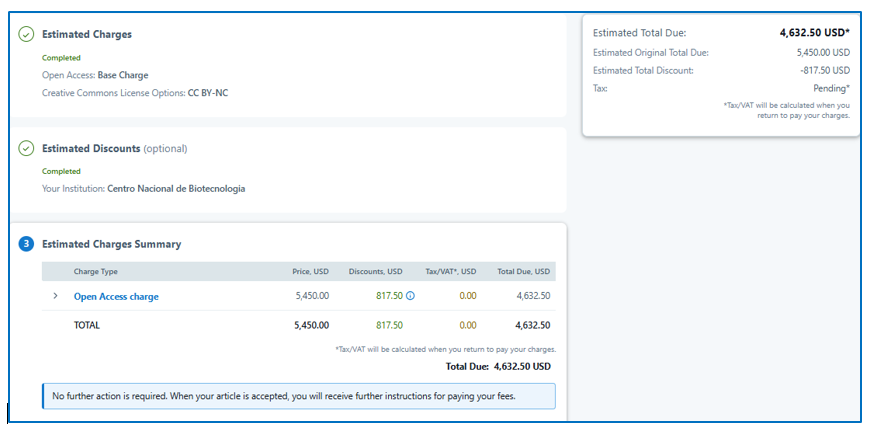Click the Total Due, USD column header
Screen dimensions: 875x433
[x=523, y=271]
